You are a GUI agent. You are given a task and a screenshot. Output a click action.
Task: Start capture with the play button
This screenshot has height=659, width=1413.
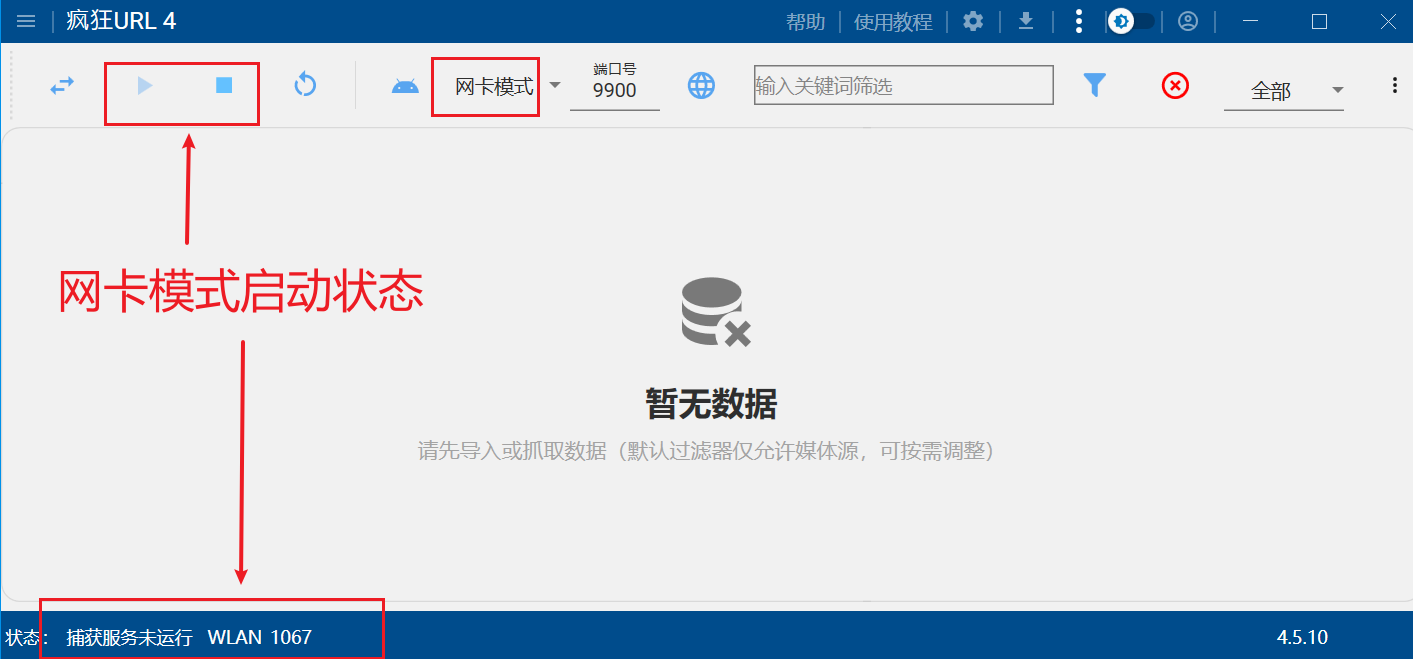point(145,86)
